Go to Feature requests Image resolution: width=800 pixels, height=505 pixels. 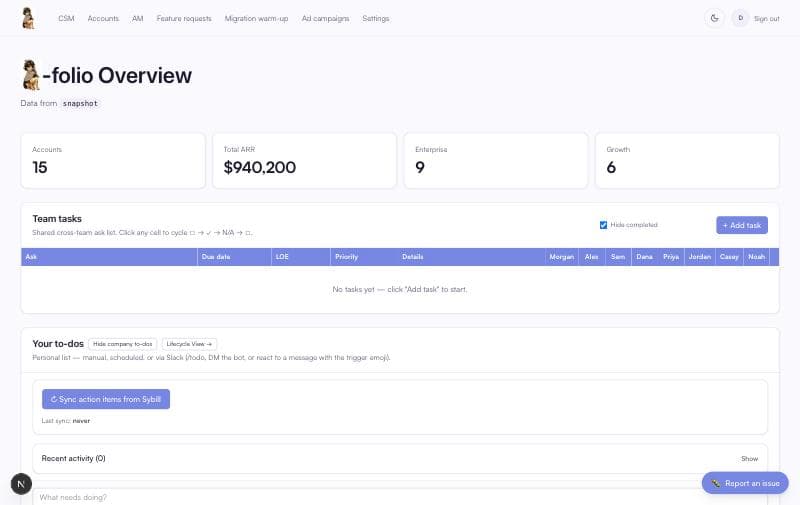coord(184,18)
